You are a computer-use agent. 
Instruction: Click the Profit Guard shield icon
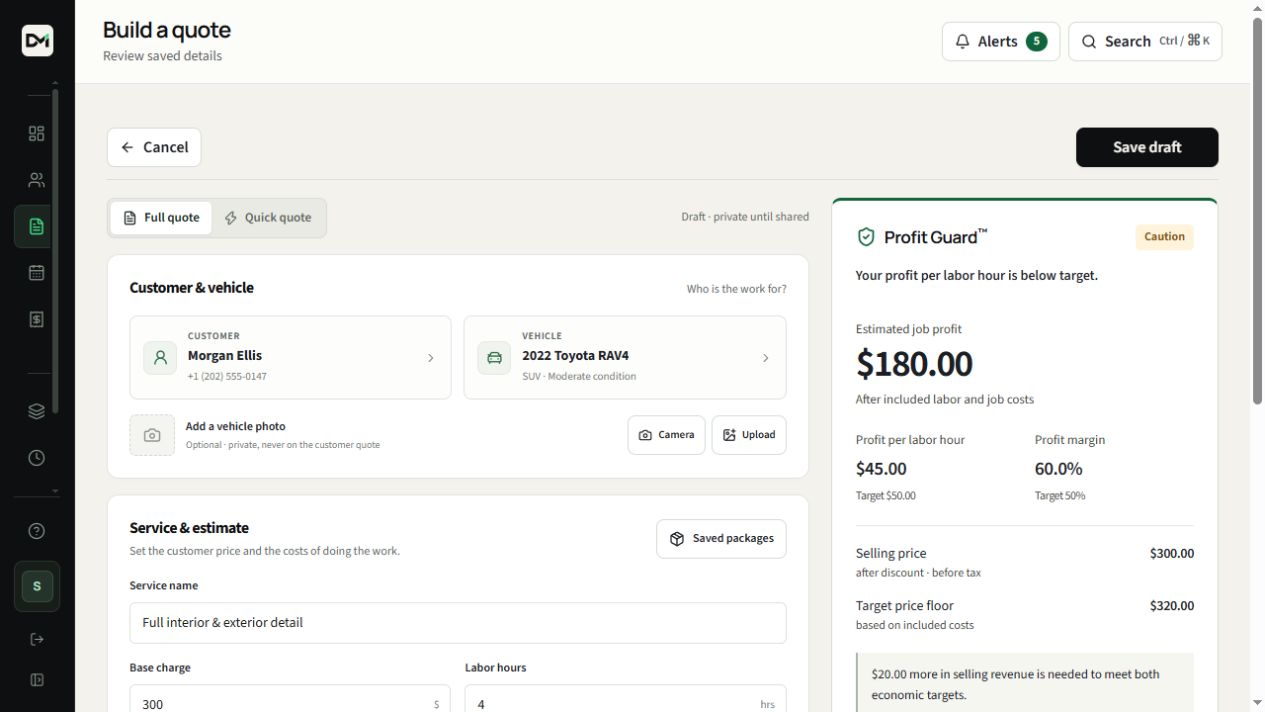pyautogui.click(x=866, y=237)
